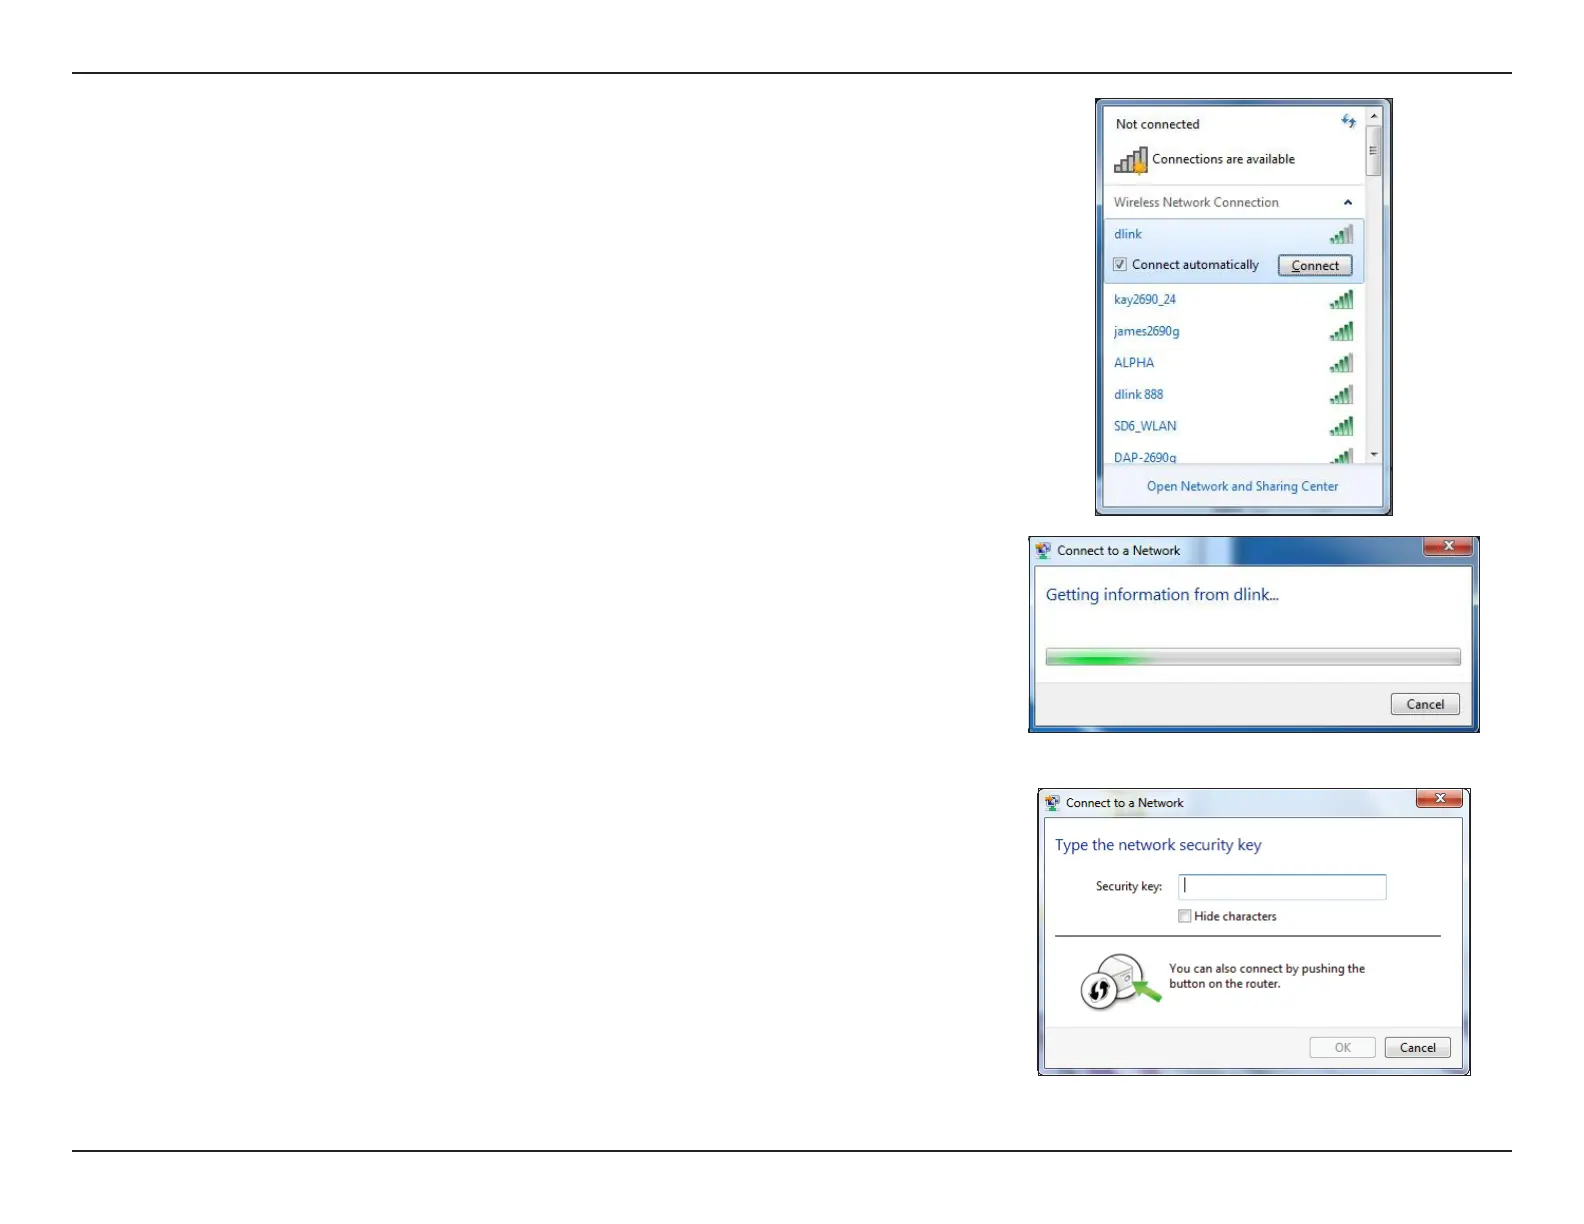Cancel the security key dialog

coord(1417,1048)
